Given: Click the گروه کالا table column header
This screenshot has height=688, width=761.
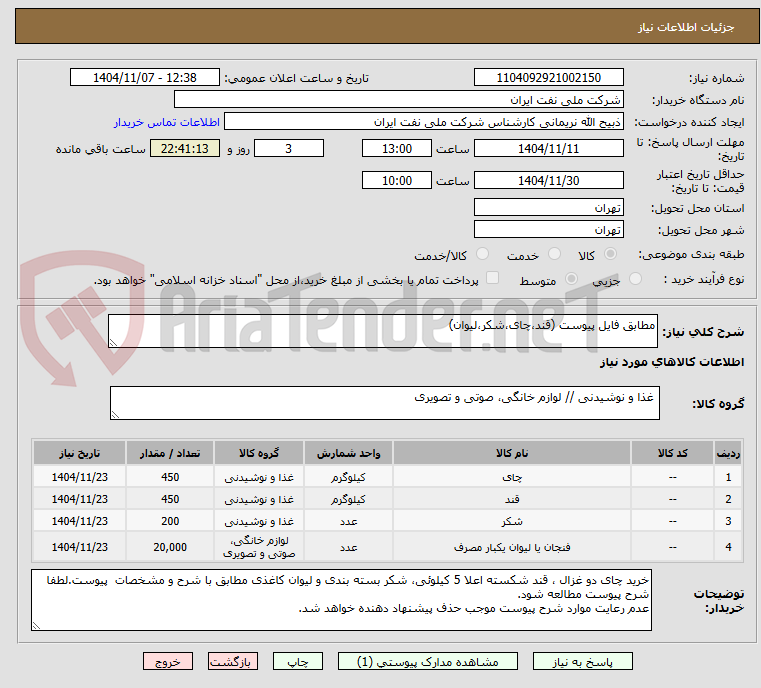Looking at the screenshot, I should pos(259,453).
